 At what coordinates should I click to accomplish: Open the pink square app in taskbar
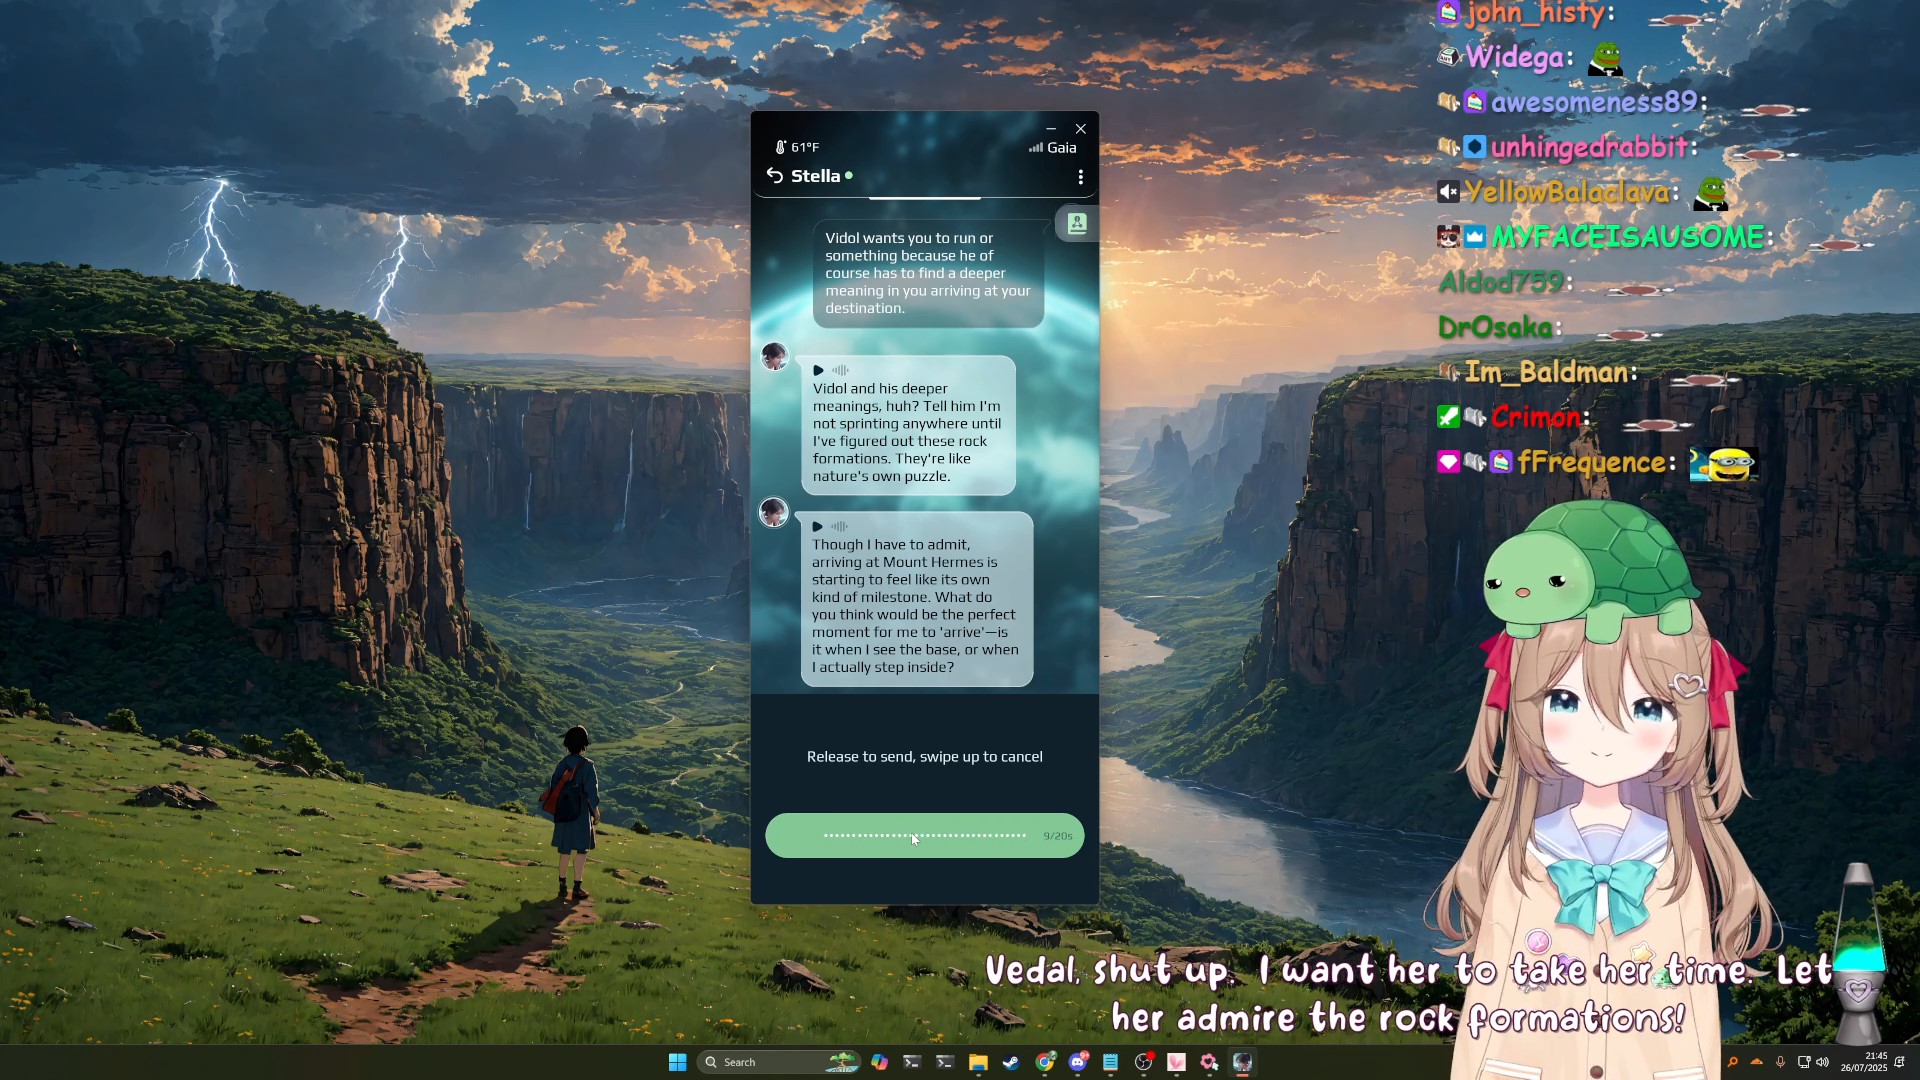[1176, 1062]
